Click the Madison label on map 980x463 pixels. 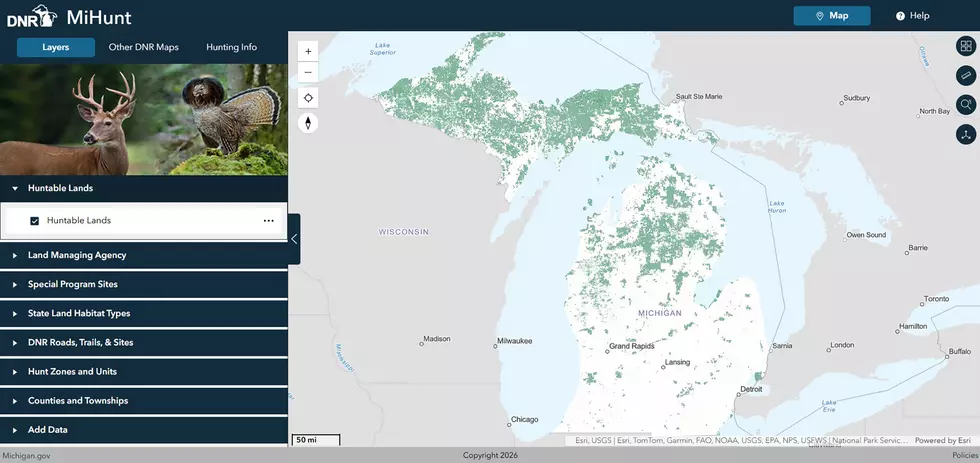(x=436, y=339)
